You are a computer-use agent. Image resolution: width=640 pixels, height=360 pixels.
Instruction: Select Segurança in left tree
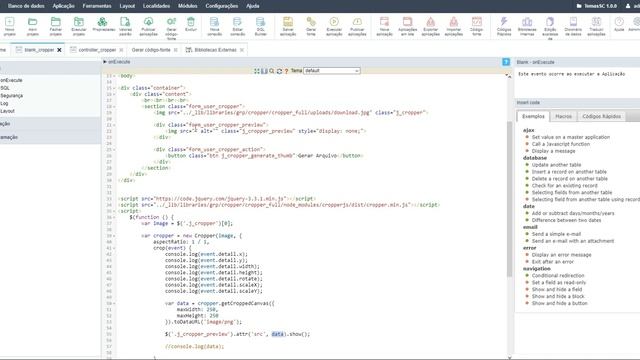pos(11,96)
